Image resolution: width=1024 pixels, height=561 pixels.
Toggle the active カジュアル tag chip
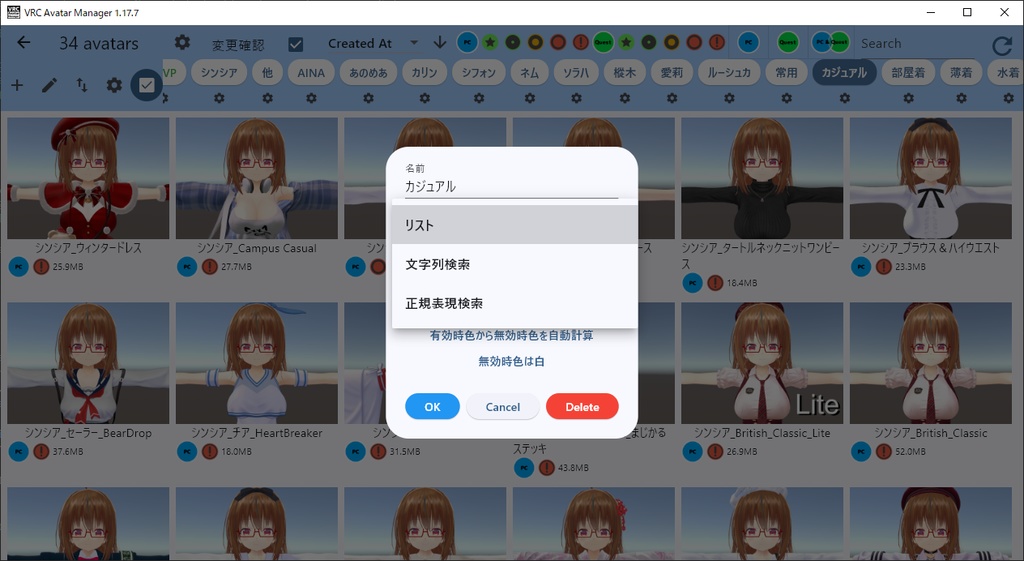[x=844, y=72]
